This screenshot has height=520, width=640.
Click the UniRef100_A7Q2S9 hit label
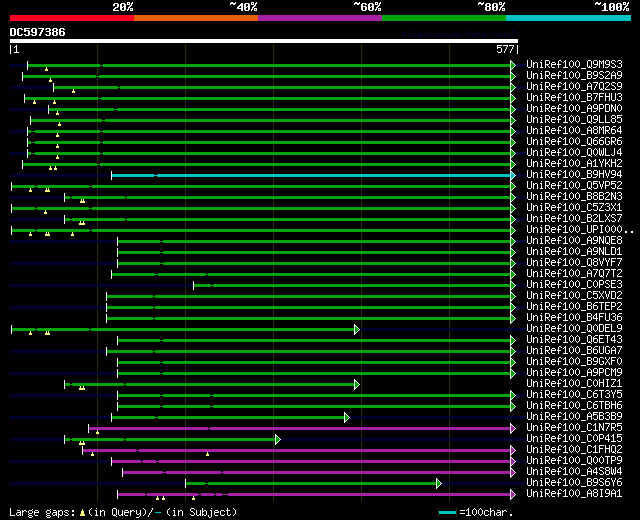pos(574,86)
